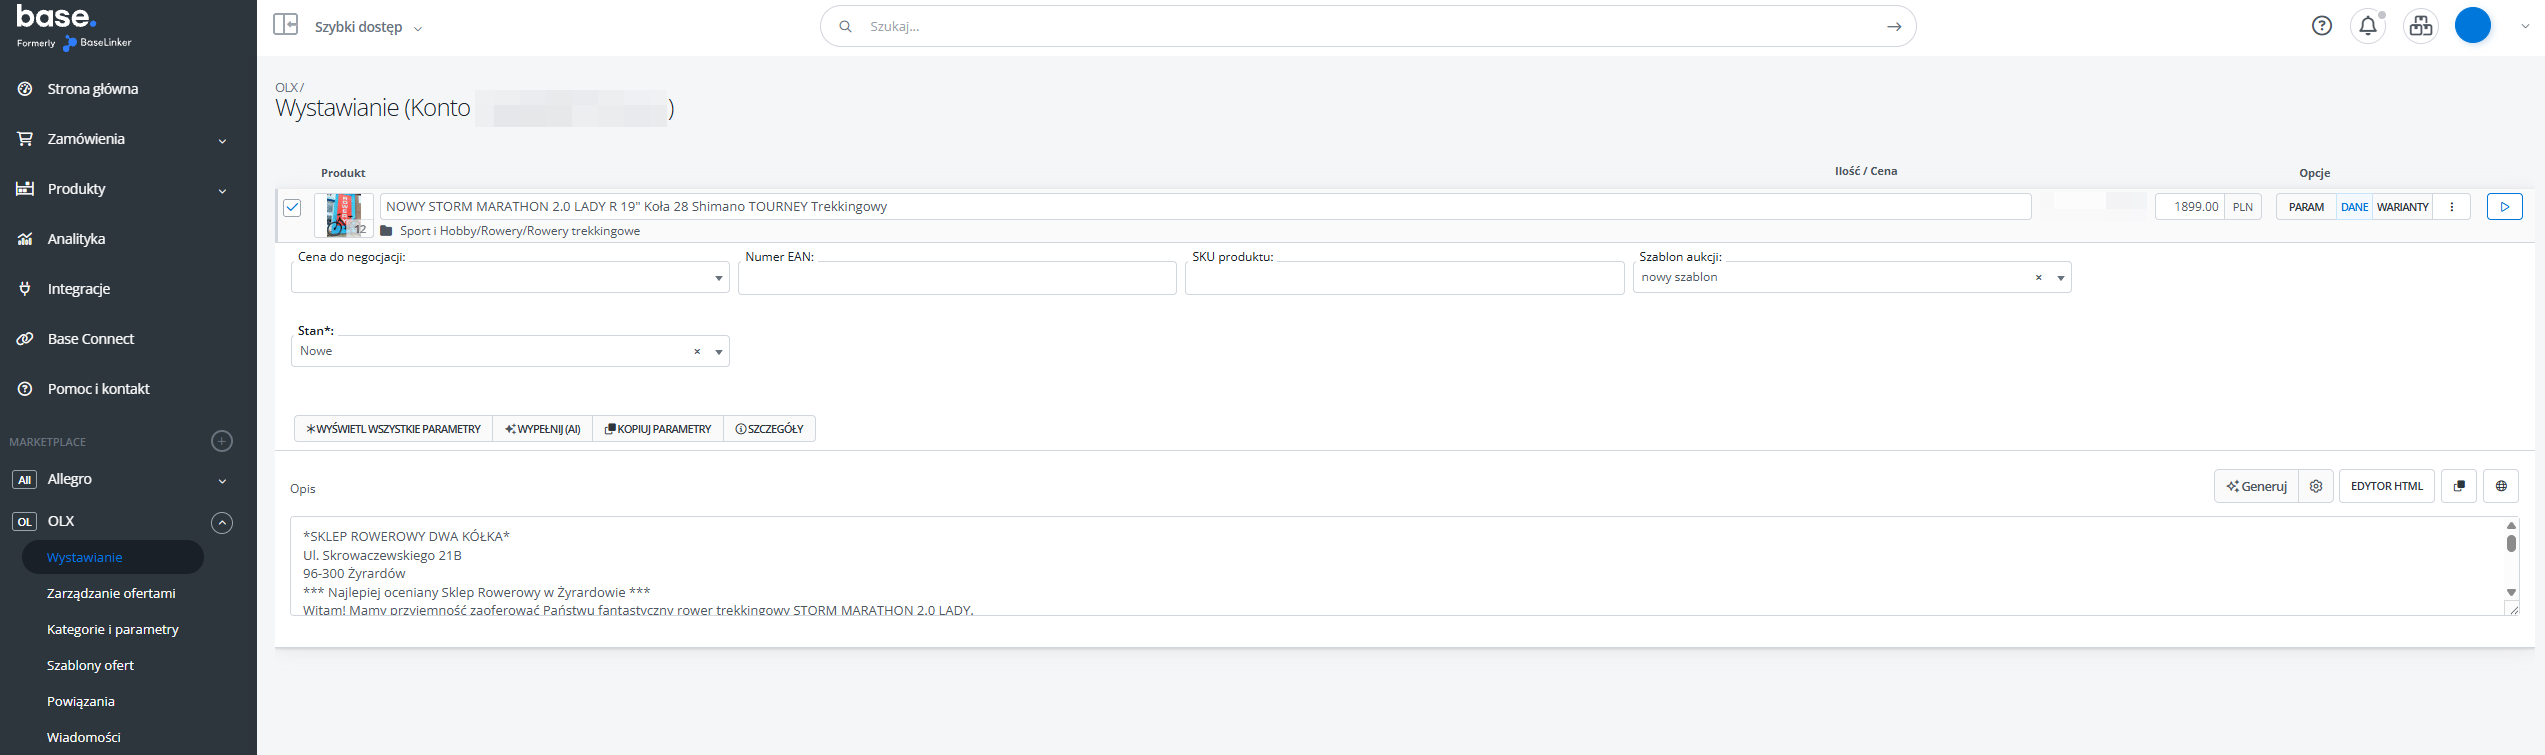Open the description generation settings gear
This screenshot has width=2545, height=755.
[2316, 487]
